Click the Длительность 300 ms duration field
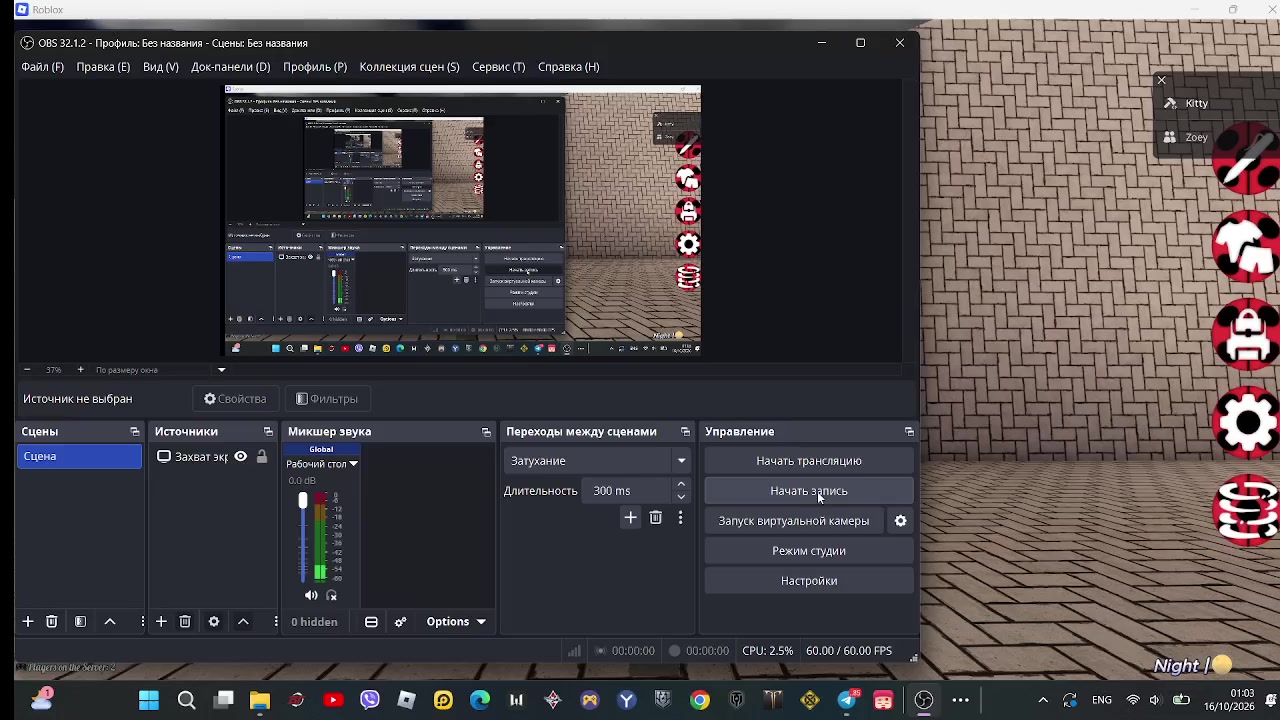 pyautogui.click(x=631, y=491)
